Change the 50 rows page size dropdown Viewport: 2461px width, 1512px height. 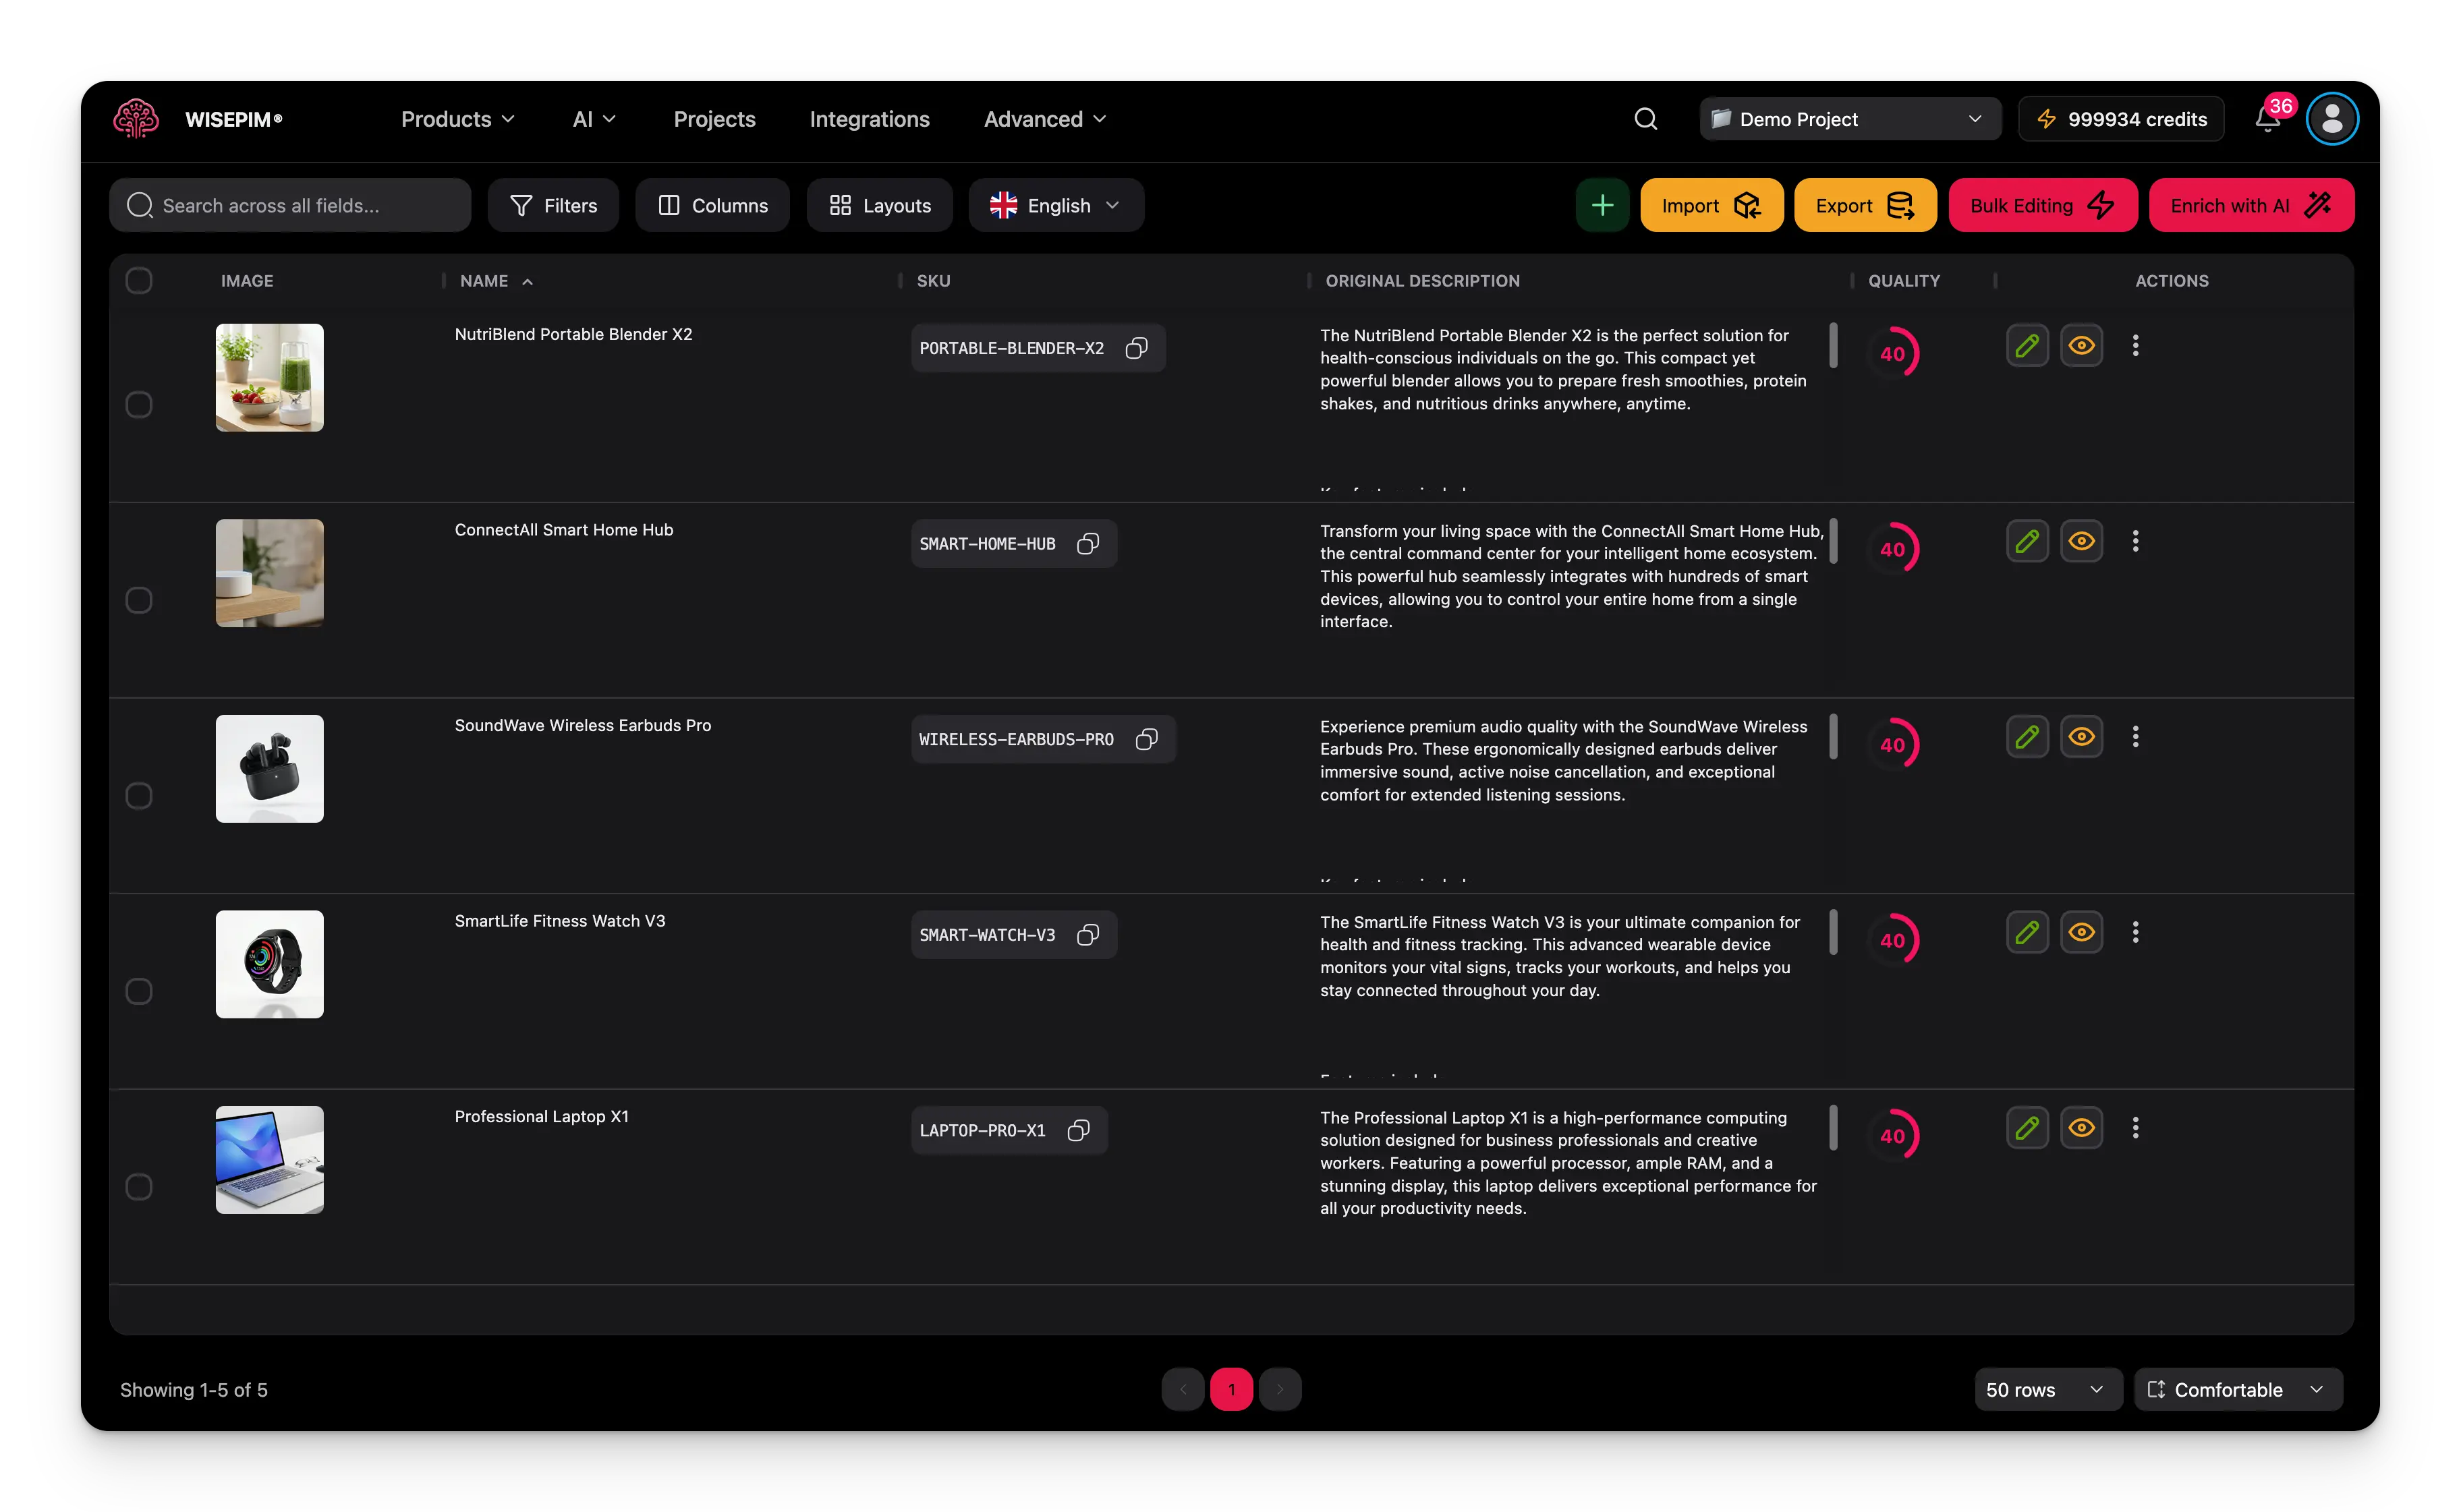click(2046, 1389)
